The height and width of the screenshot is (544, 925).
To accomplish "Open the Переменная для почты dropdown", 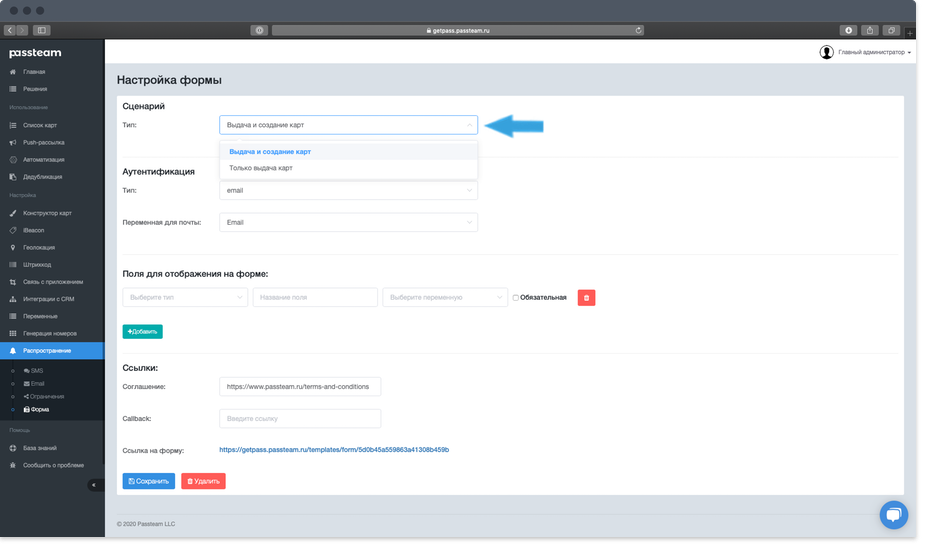I will coord(349,222).
